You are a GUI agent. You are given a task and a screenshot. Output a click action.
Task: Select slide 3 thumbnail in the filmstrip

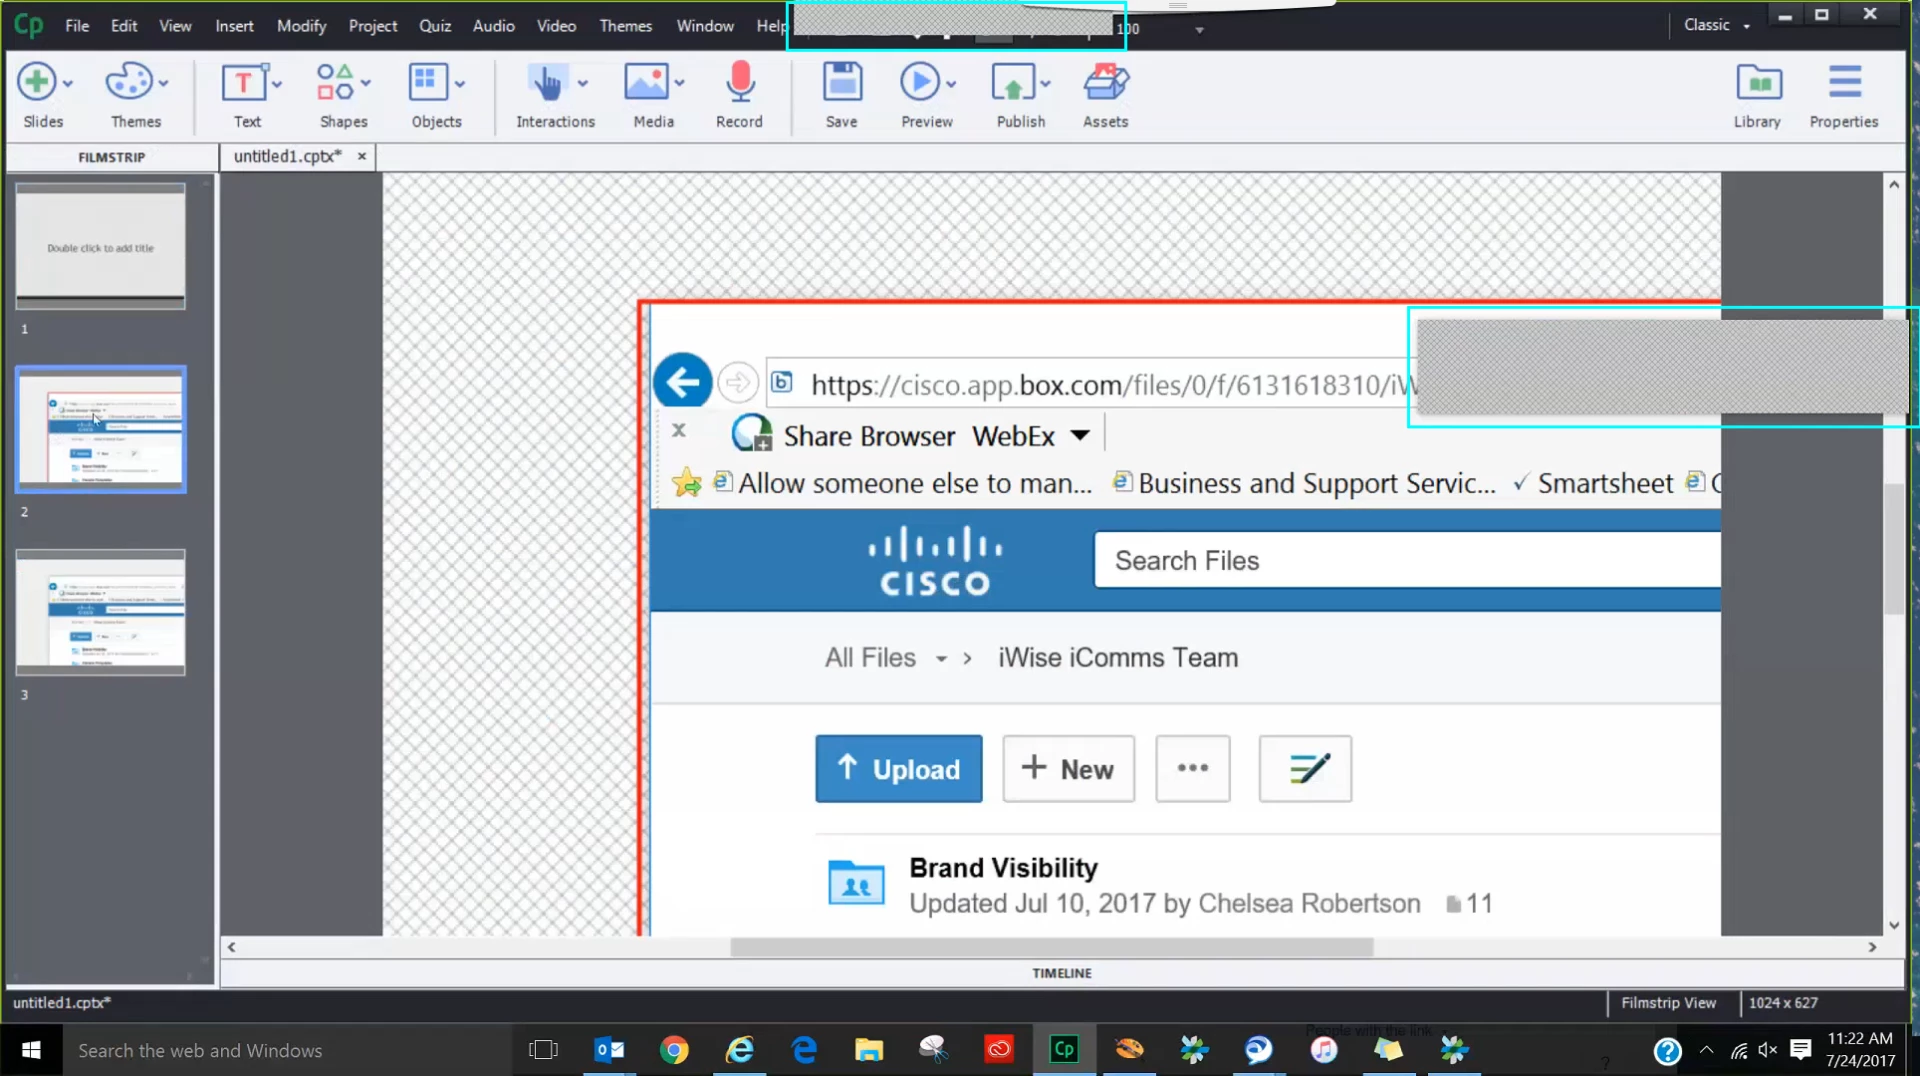coord(100,612)
